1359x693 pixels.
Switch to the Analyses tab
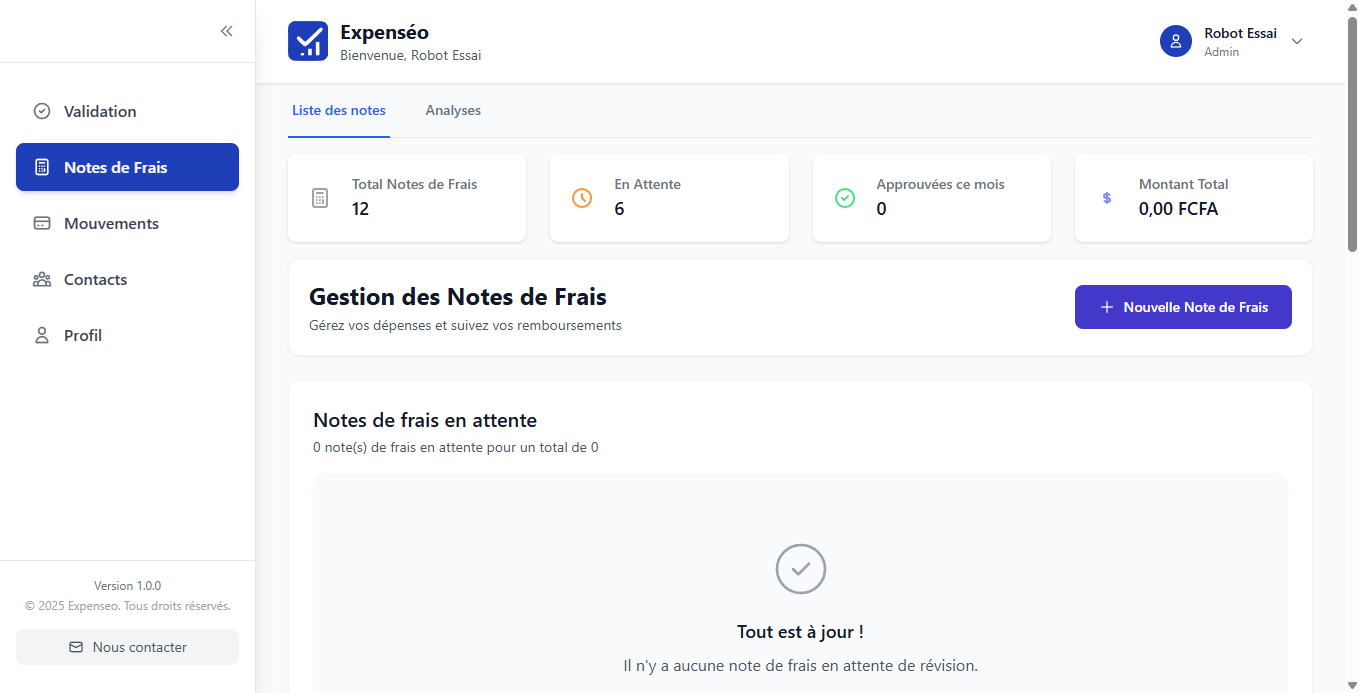point(453,111)
